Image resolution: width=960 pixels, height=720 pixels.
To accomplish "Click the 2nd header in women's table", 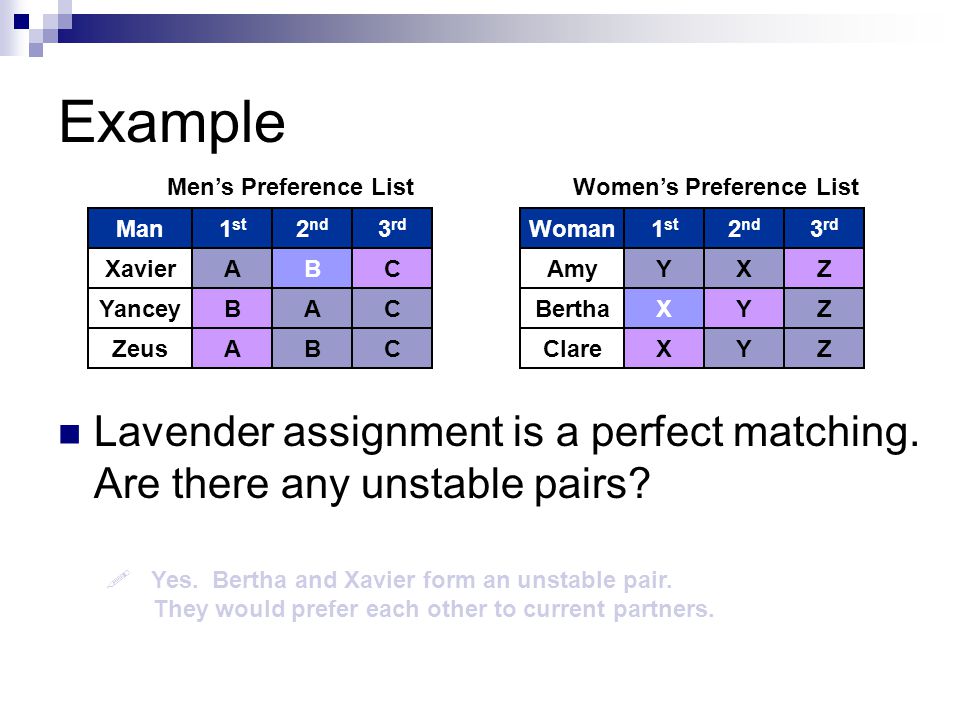I will [744, 228].
